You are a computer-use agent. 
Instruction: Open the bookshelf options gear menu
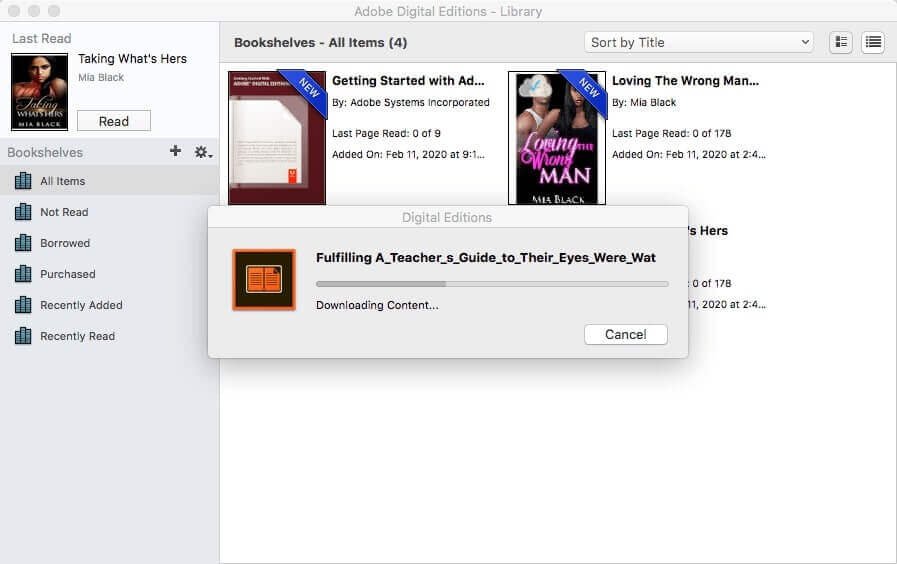point(203,152)
